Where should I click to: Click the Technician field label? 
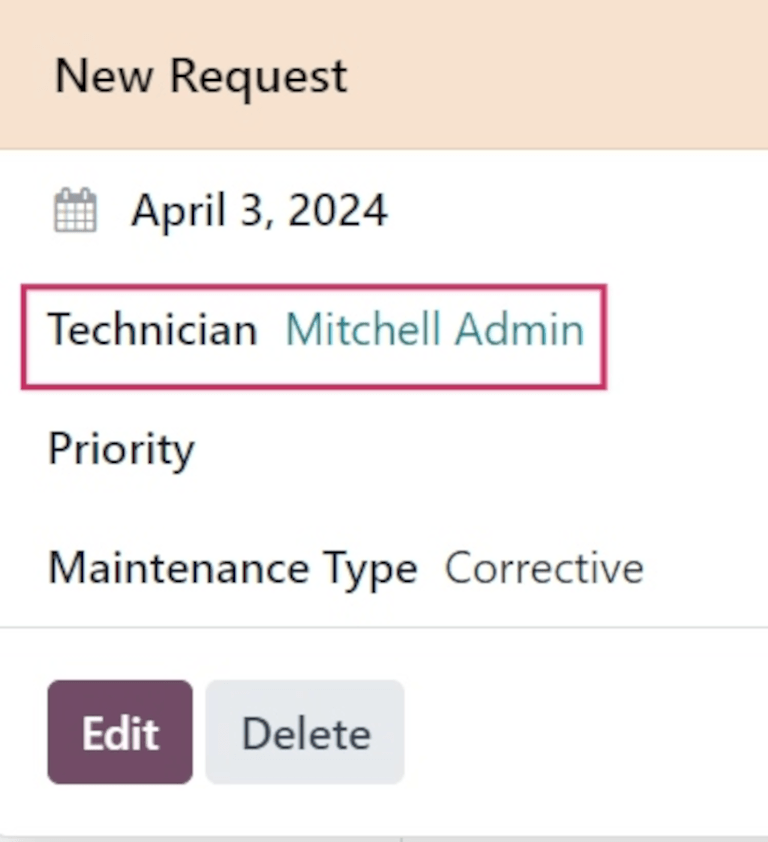[x=151, y=330]
